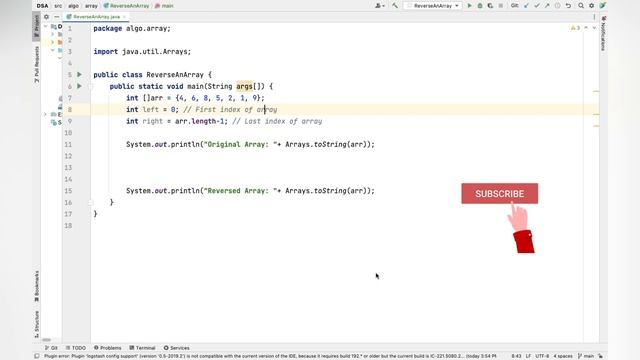Update project using Git blue arrow
Image resolution: width=640 pixels, height=360 pixels.
526,6
